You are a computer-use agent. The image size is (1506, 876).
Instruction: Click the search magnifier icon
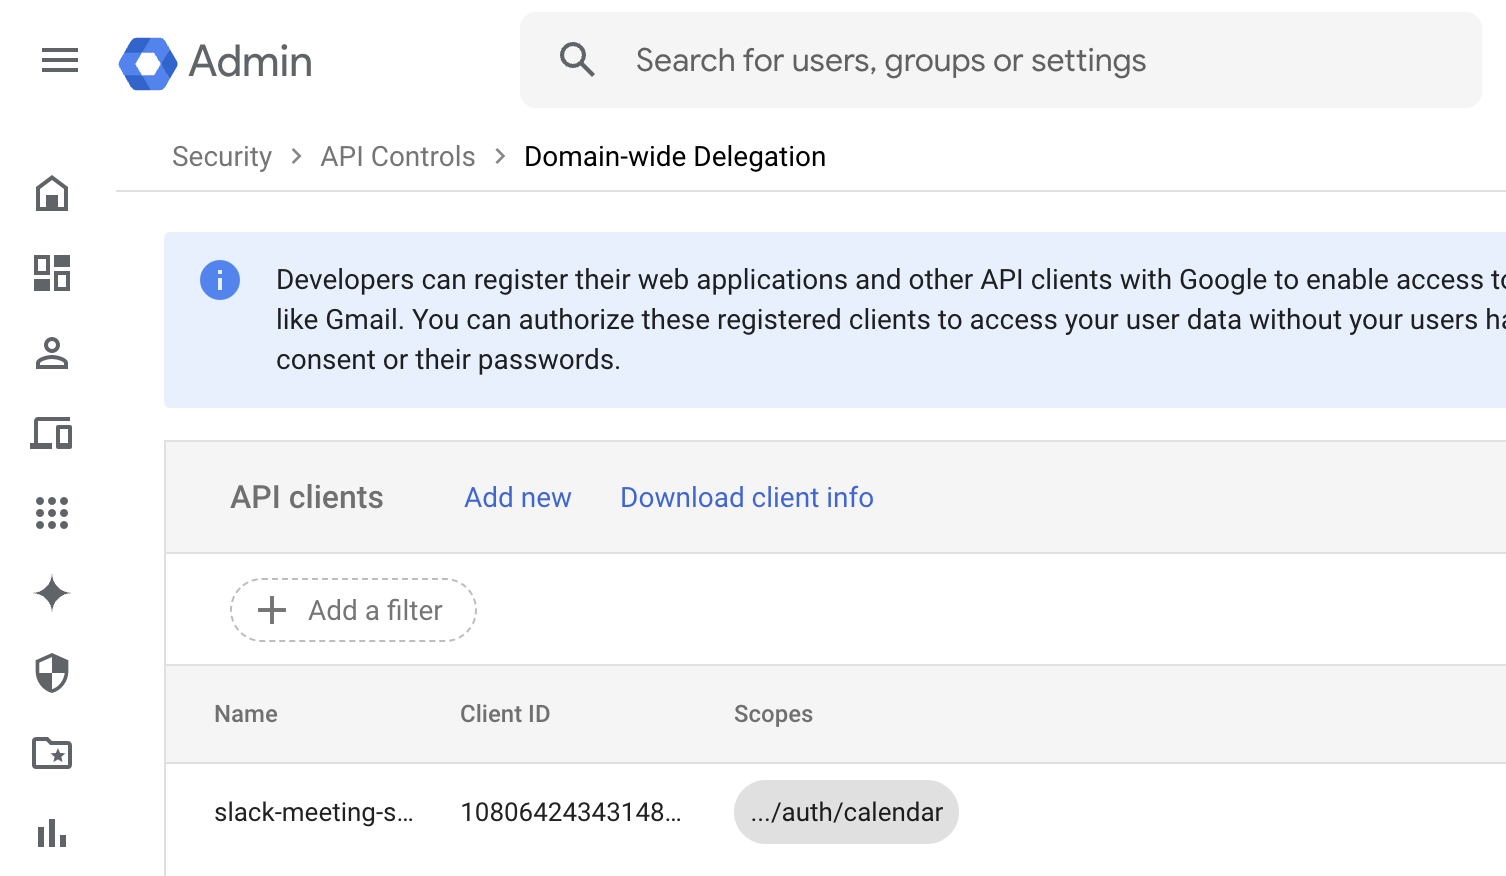click(577, 60)
